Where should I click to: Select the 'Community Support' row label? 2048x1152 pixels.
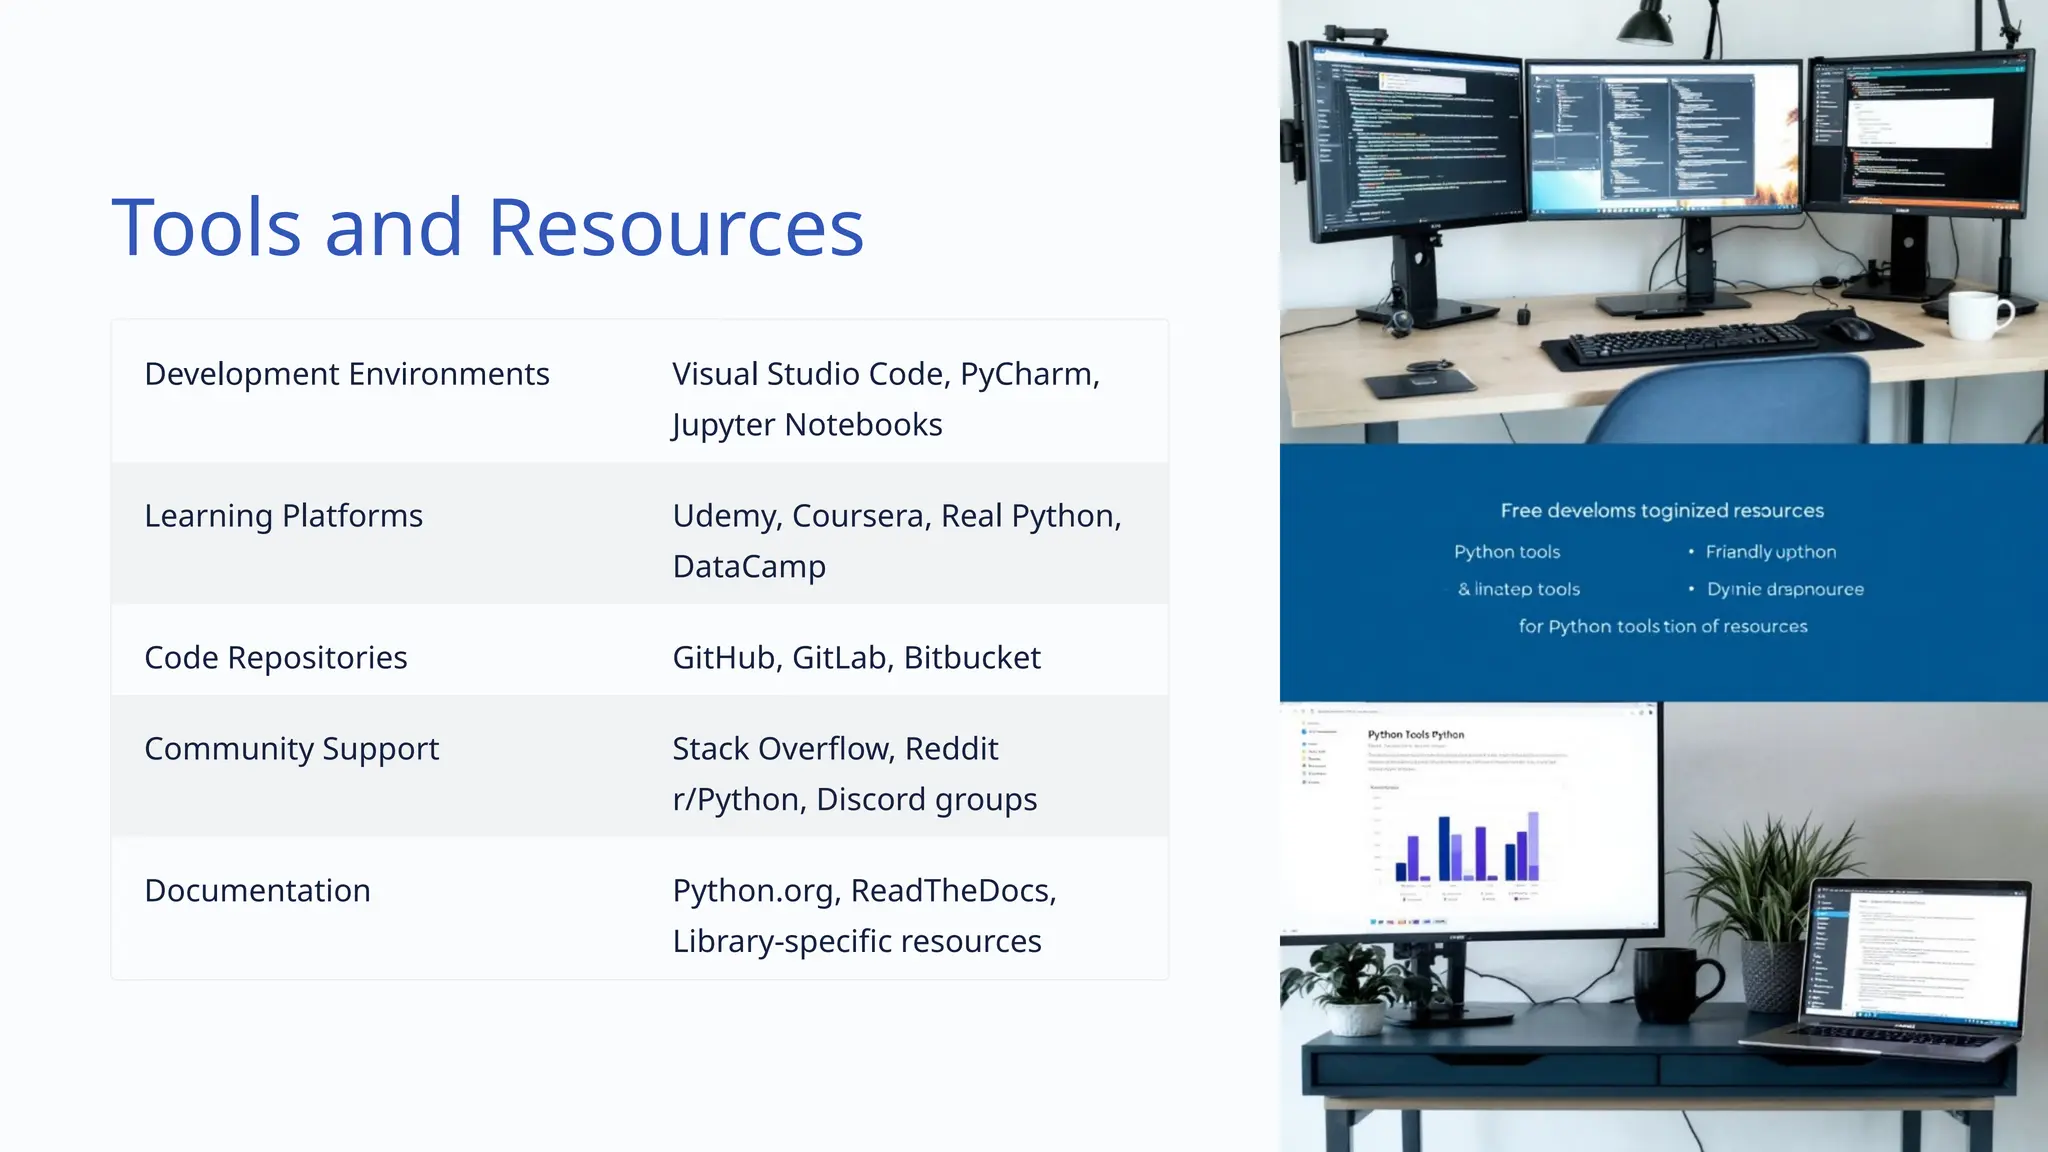292,749
